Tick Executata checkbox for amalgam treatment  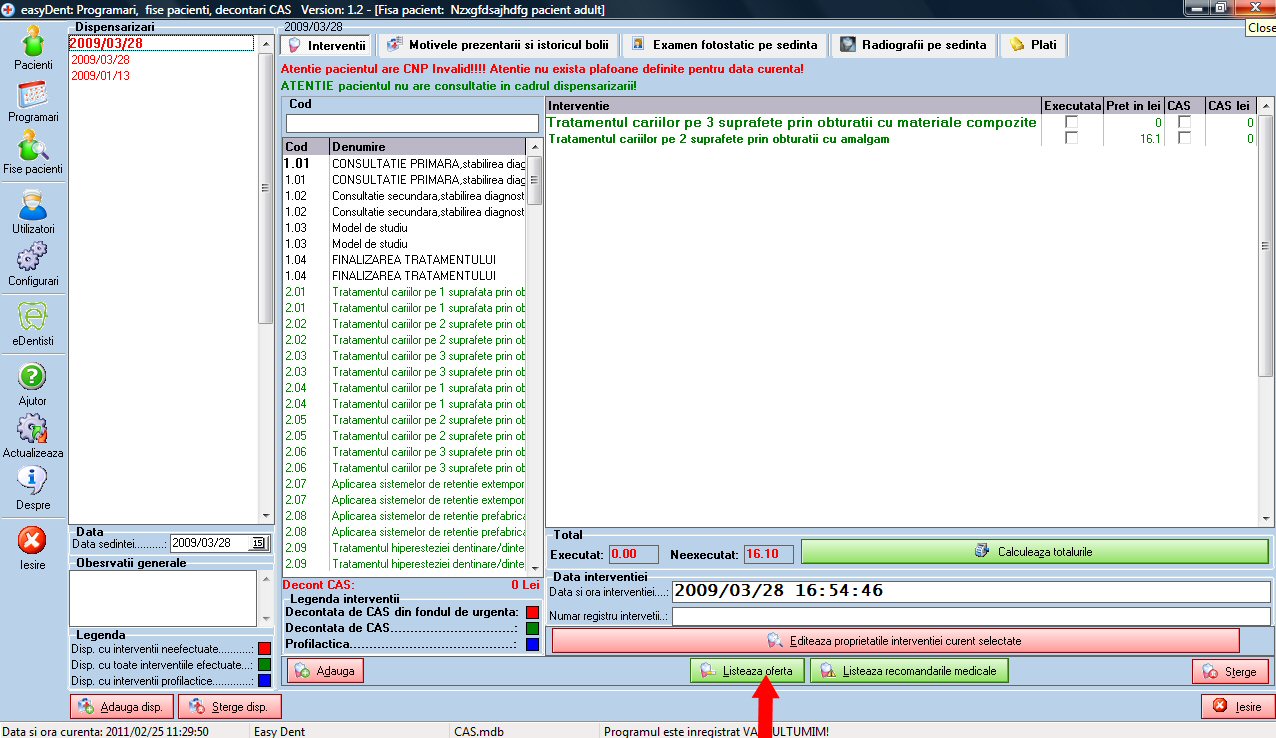point(1072,139)
